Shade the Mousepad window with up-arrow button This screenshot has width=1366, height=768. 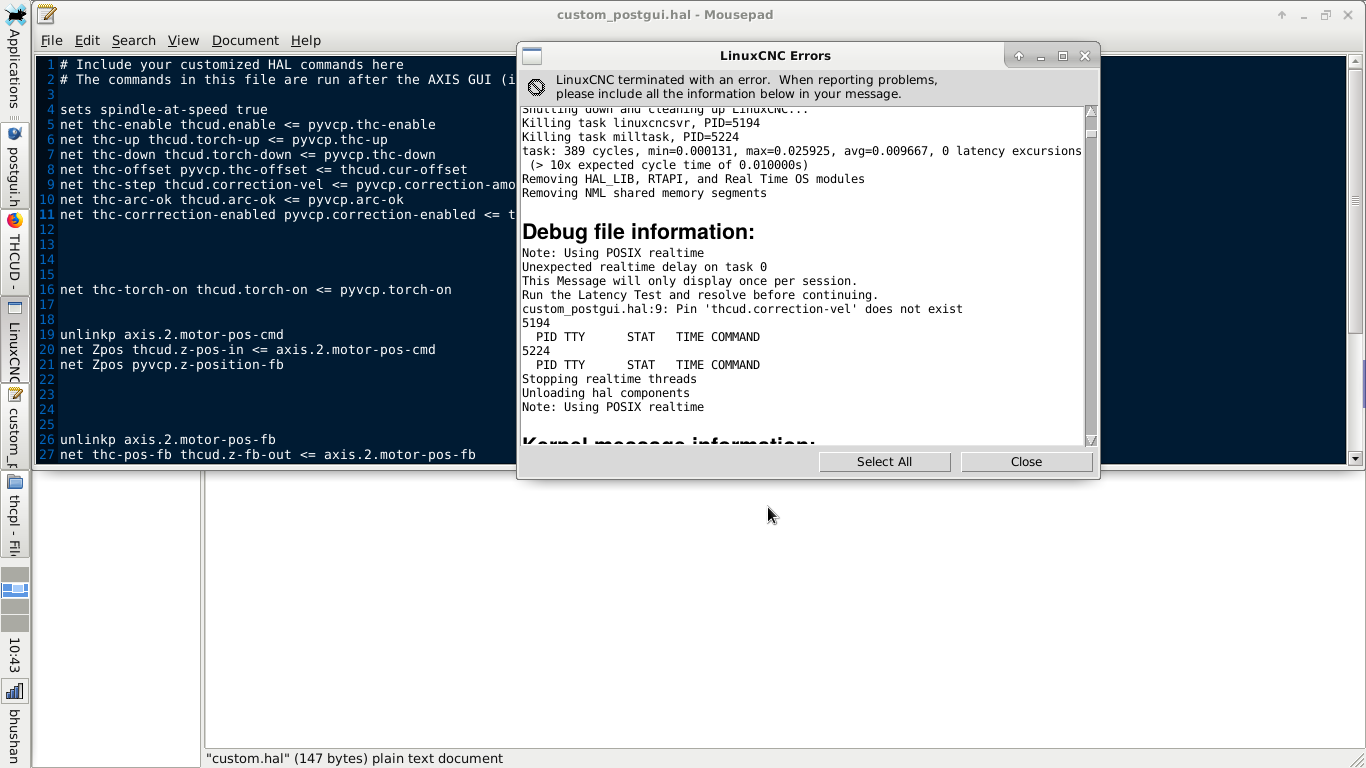(x=1282, y=15)
